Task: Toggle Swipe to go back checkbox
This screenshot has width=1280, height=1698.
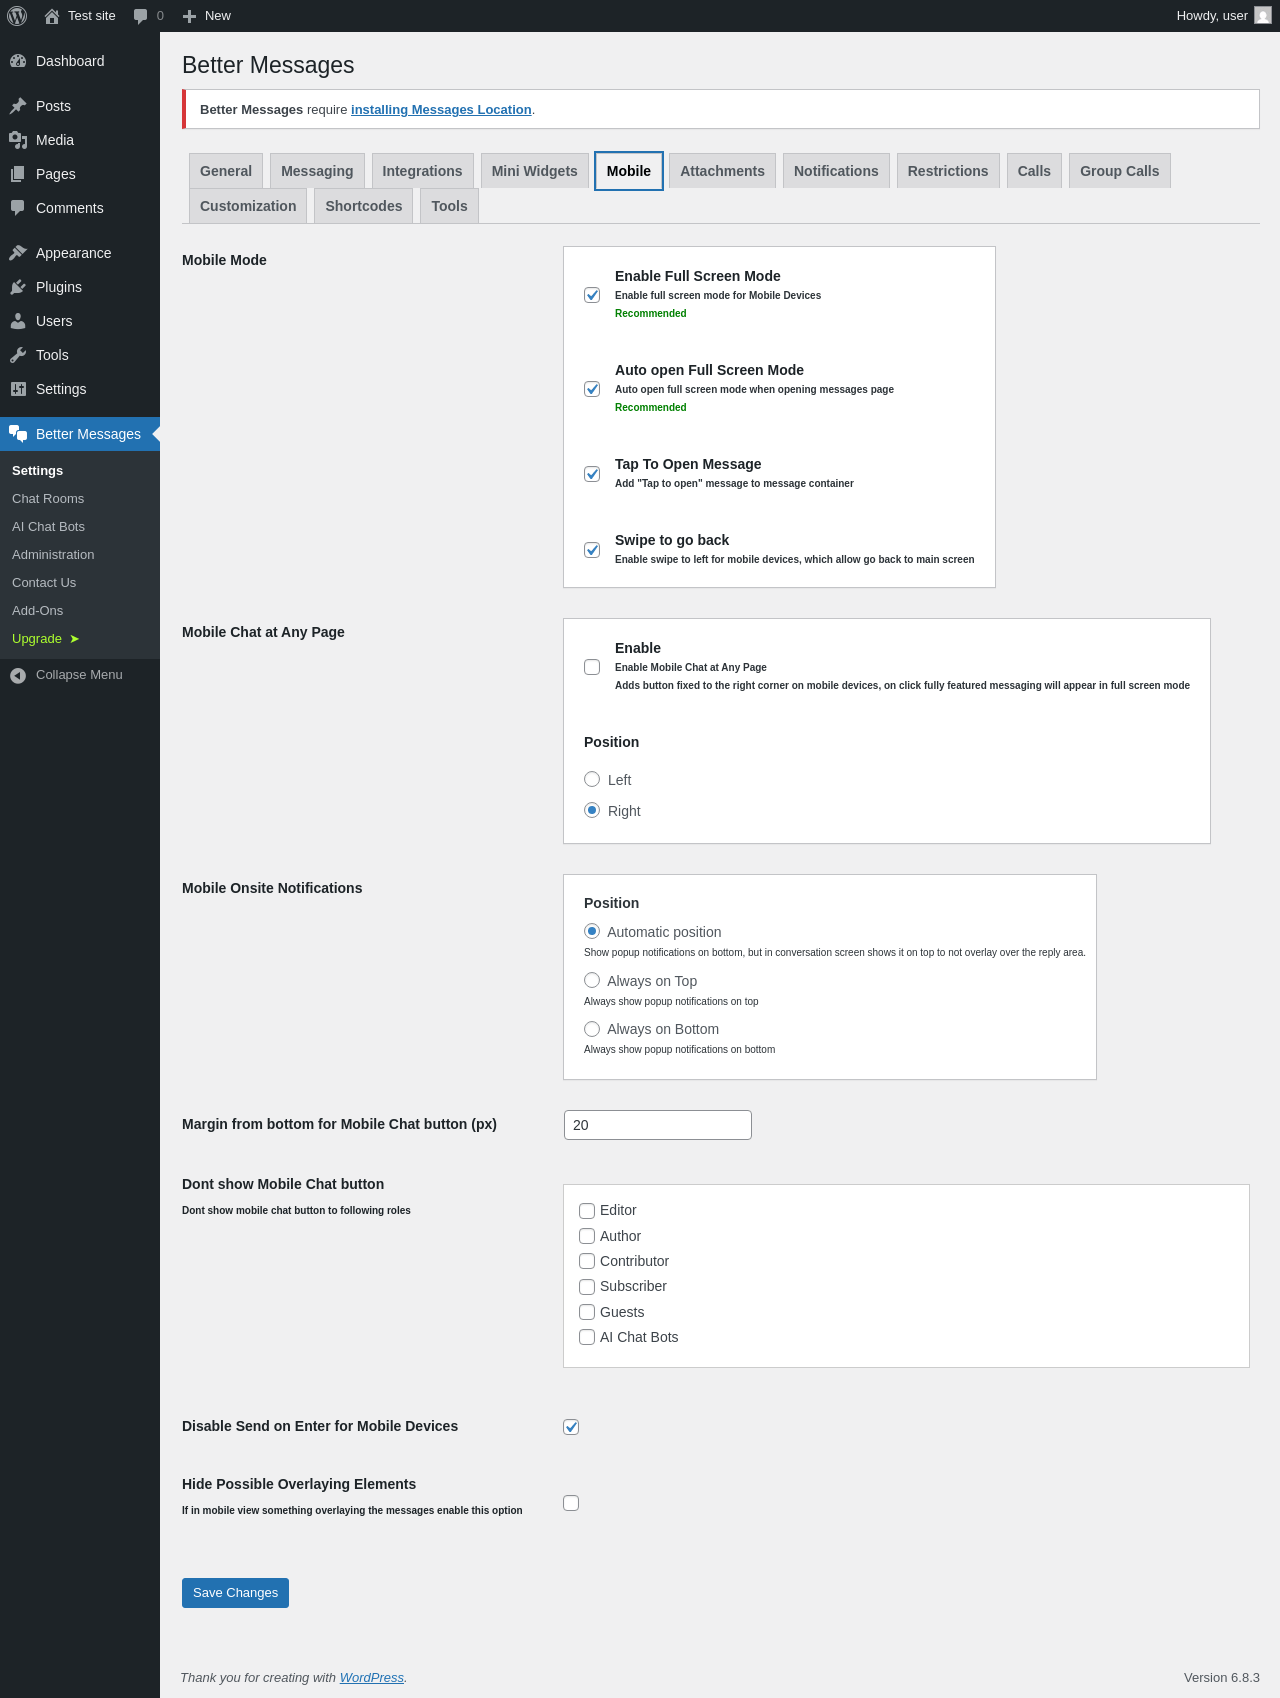Action: click(x=592, y=550)
